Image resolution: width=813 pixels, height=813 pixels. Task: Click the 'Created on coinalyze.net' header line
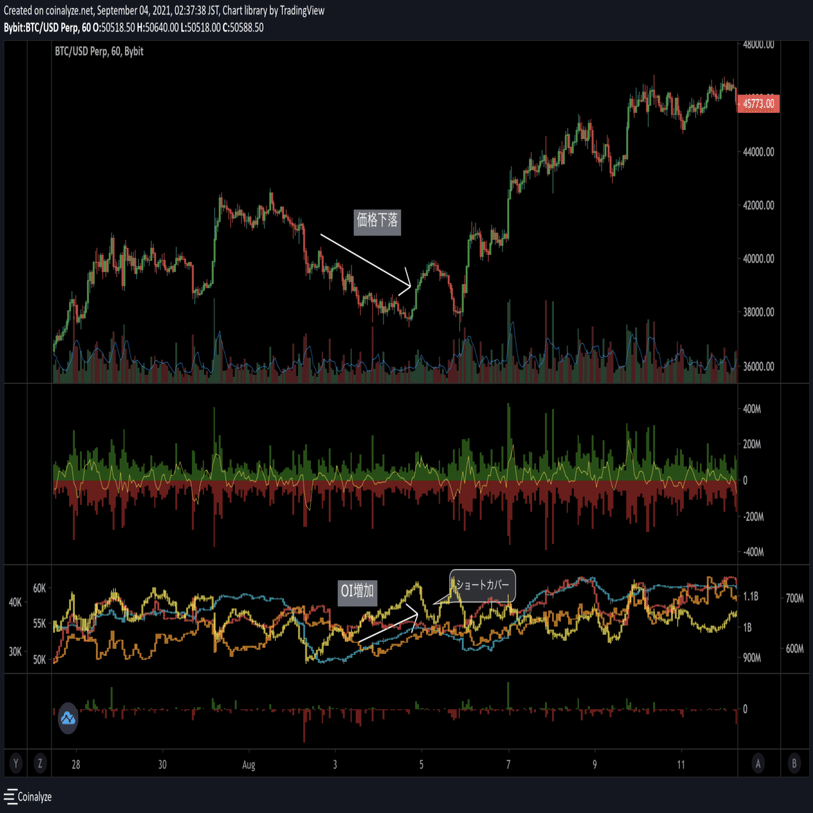coord(164,10)
